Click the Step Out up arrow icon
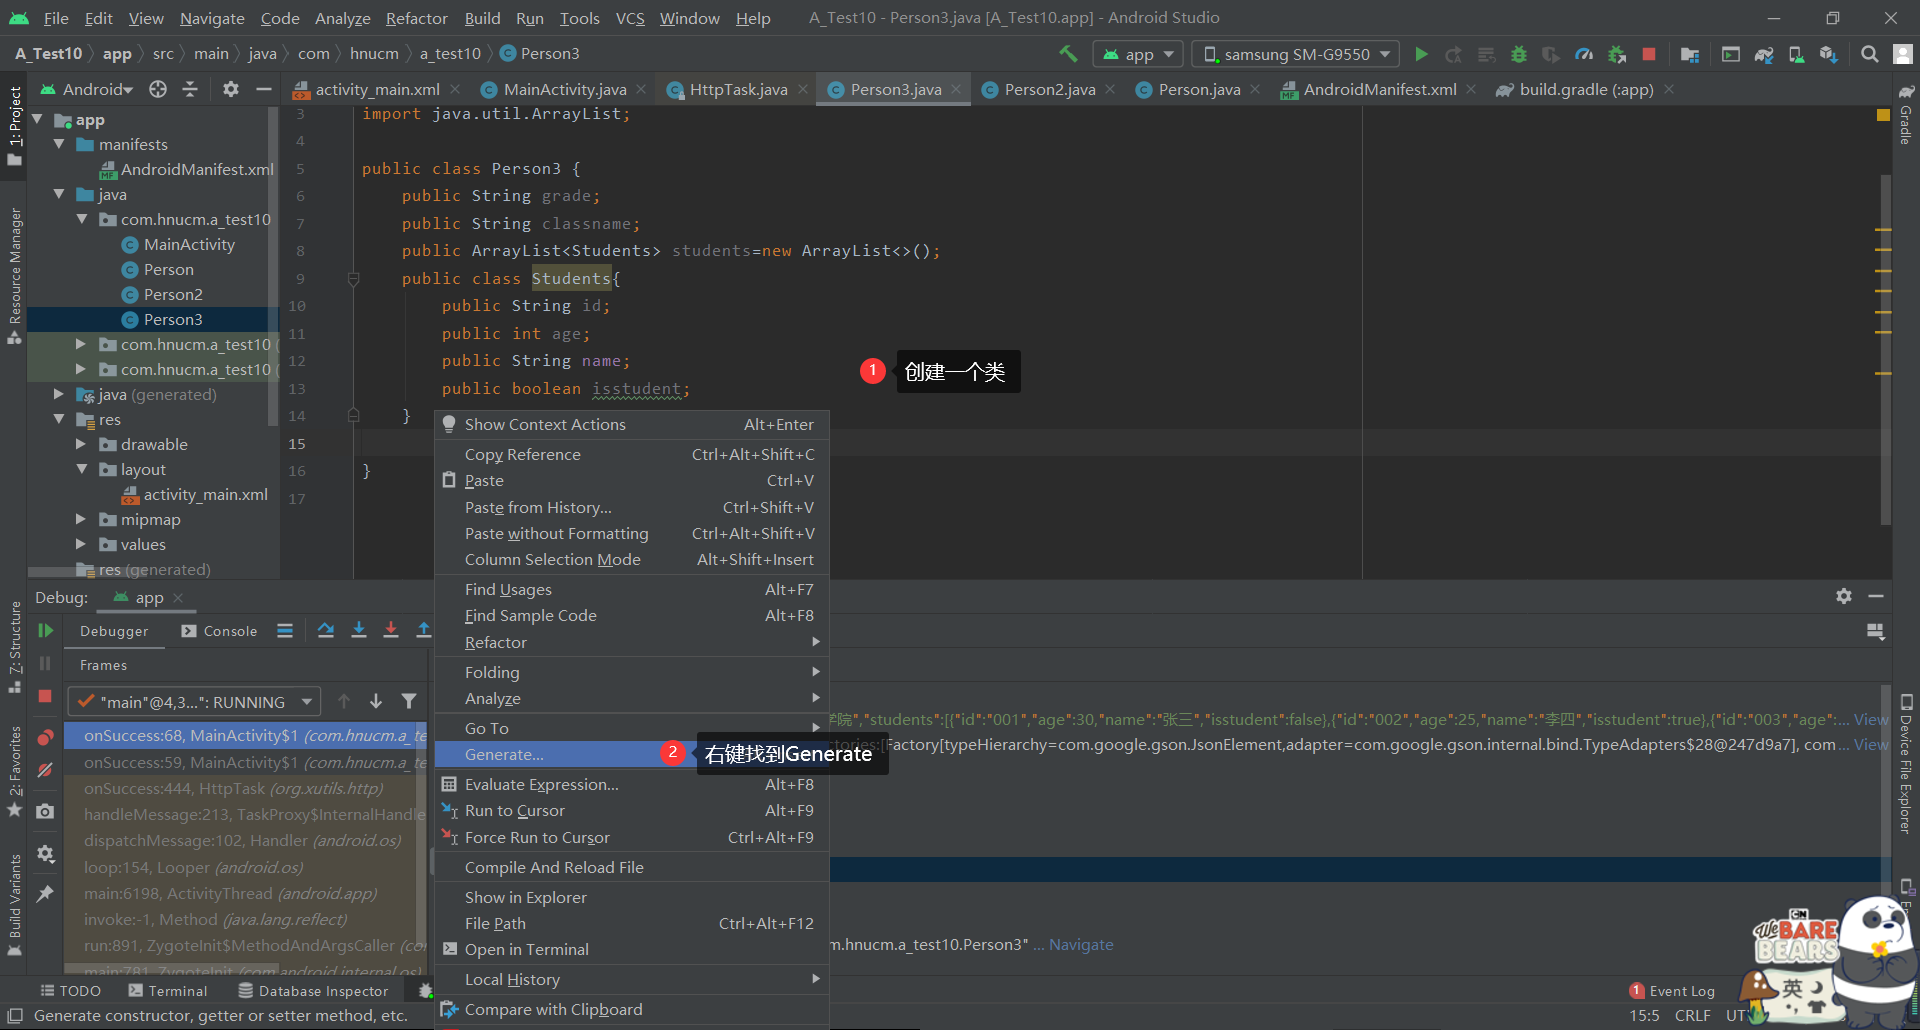Image resolution: width=1920 pixels, height=1030 pixels. point(424,630)
